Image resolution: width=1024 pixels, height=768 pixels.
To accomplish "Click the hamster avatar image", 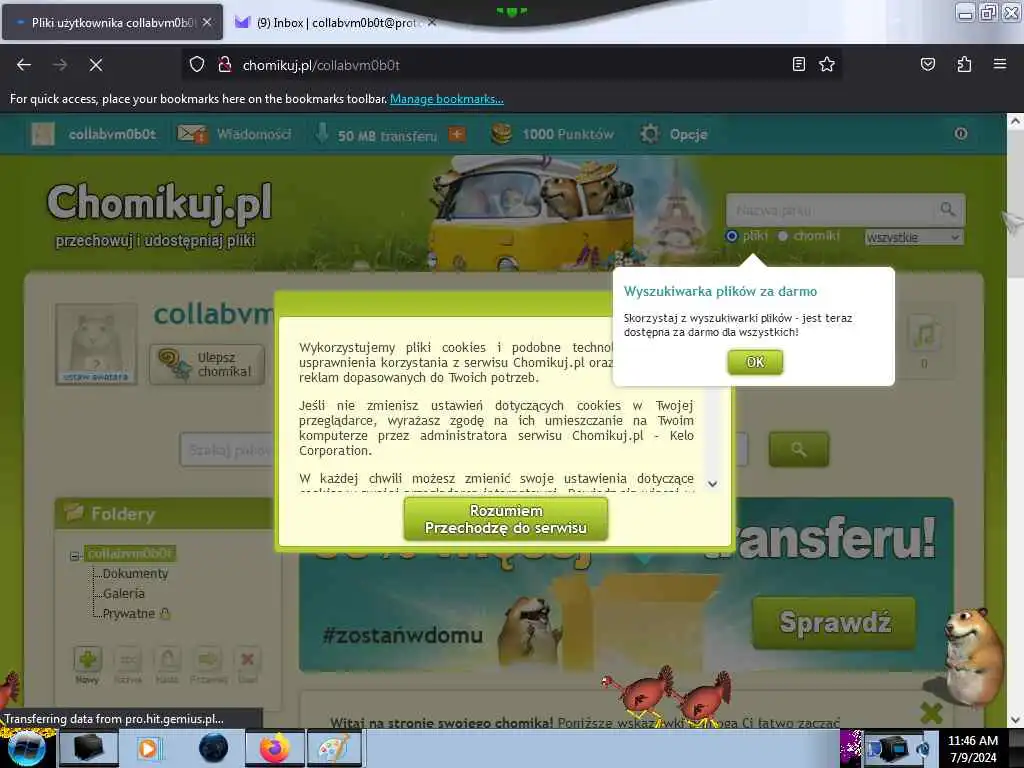I will coord(97,344).
